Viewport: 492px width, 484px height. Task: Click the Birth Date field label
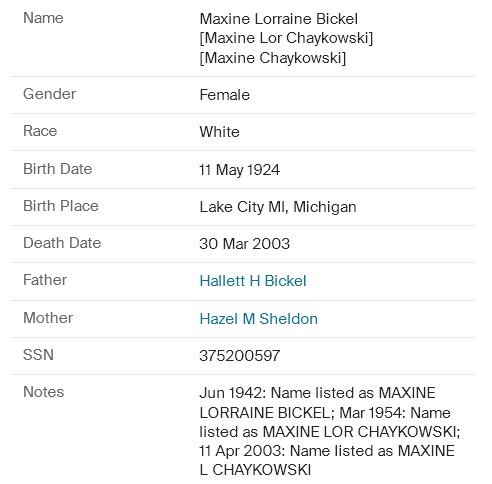coord(57,169)
